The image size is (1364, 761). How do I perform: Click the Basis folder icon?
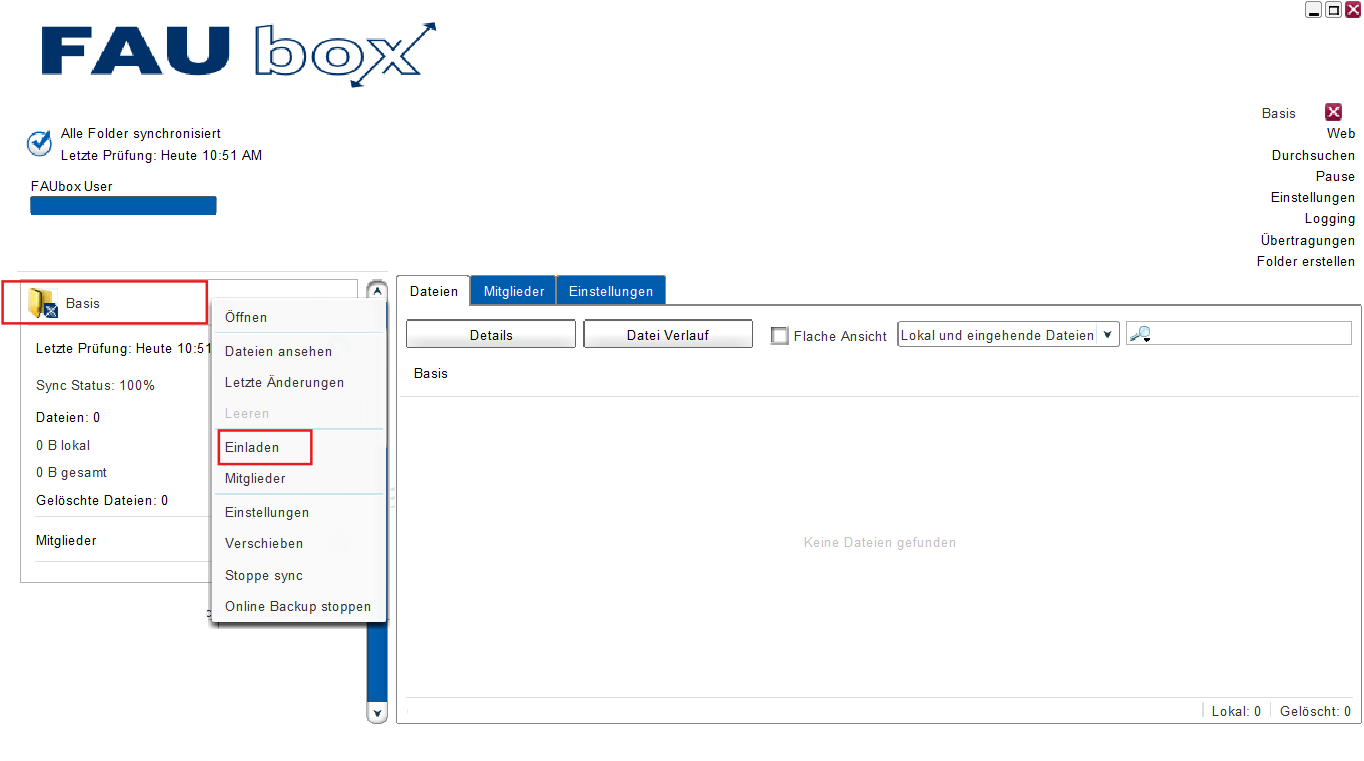tap(43, 303)
